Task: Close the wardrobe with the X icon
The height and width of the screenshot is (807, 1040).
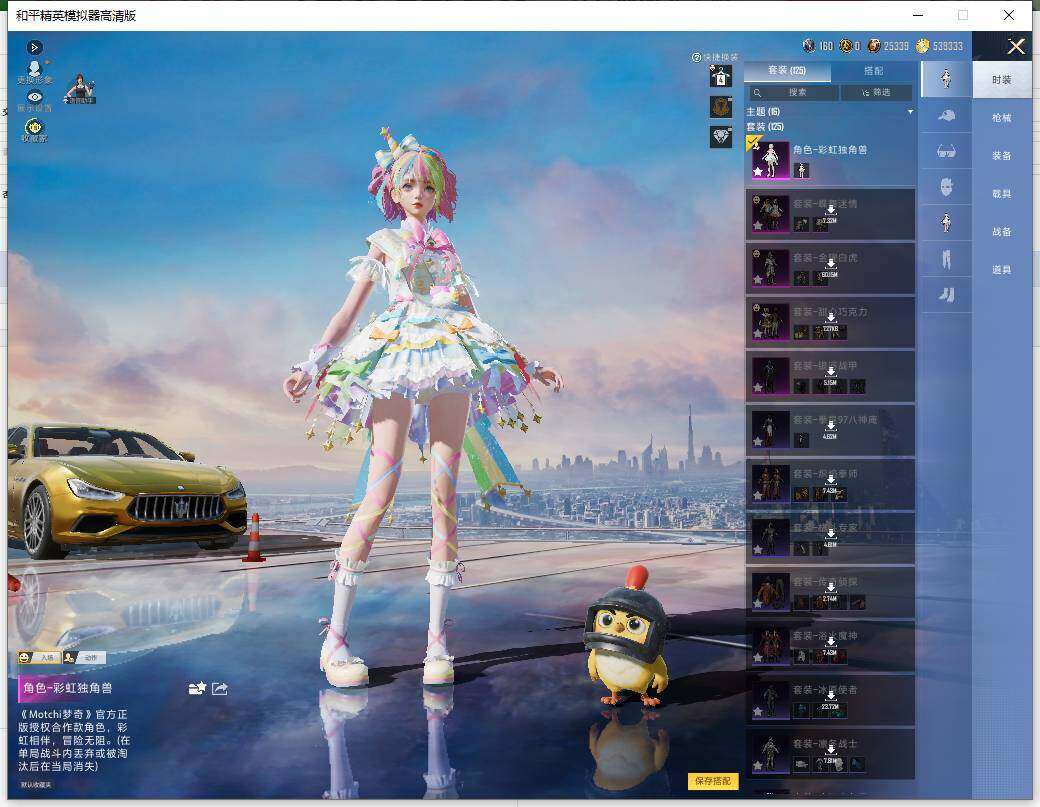Action: 1016,46
